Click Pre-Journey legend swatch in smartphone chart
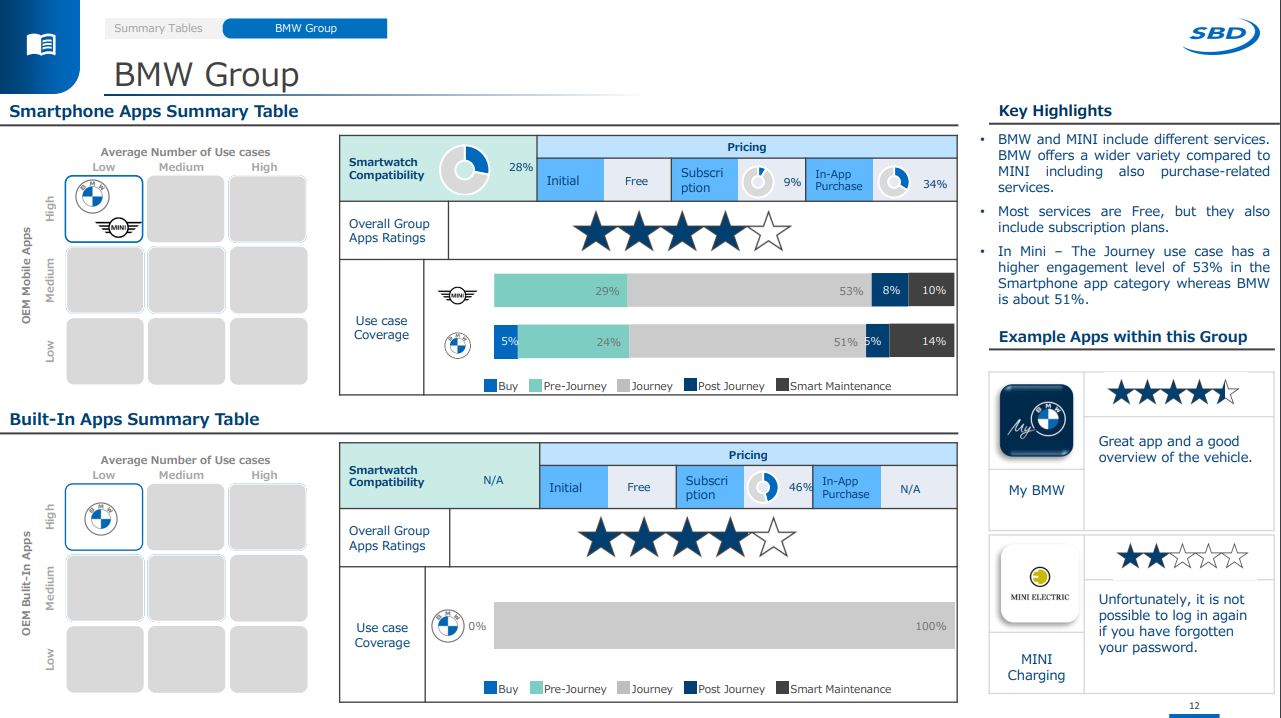 535,385
